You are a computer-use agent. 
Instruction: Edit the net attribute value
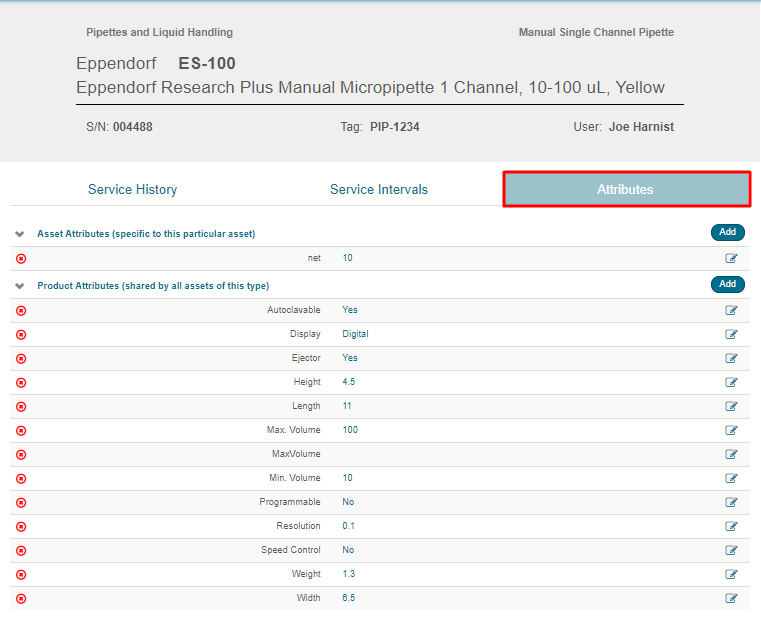point(731,258)
